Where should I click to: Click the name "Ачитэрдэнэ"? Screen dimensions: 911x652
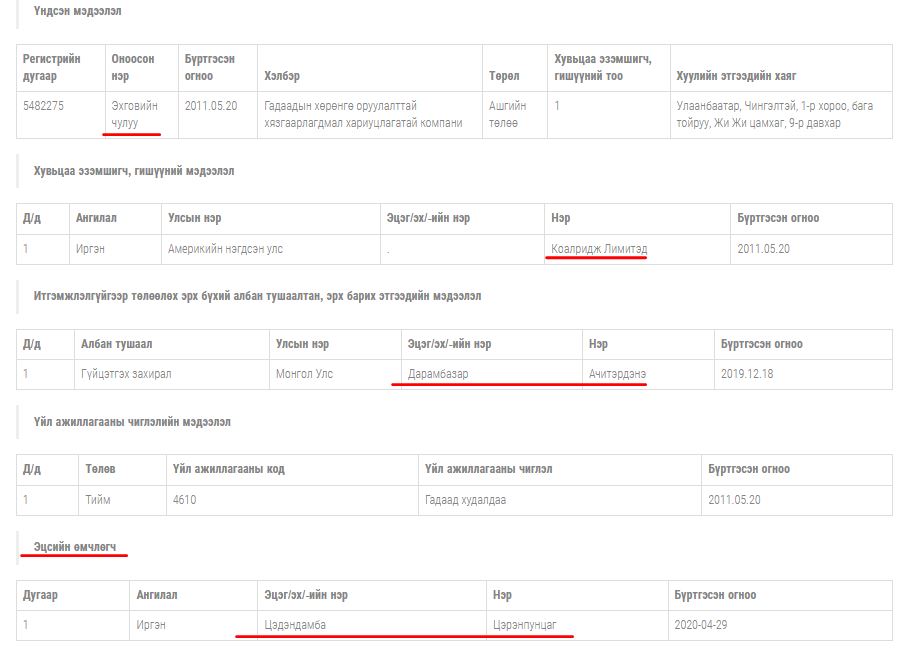tap(617, 374)
